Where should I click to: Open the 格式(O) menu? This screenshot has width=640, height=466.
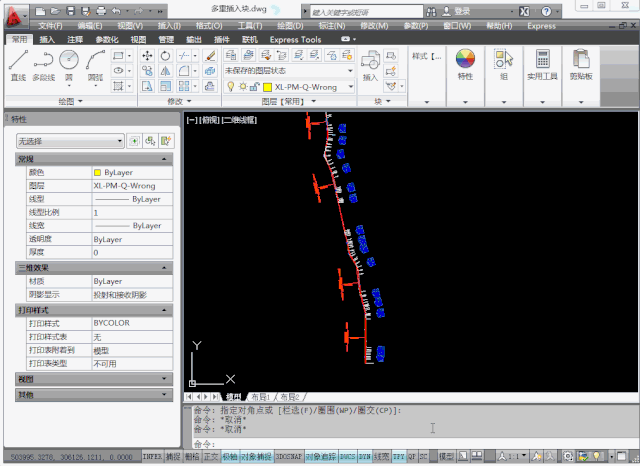tap(208, 25)
